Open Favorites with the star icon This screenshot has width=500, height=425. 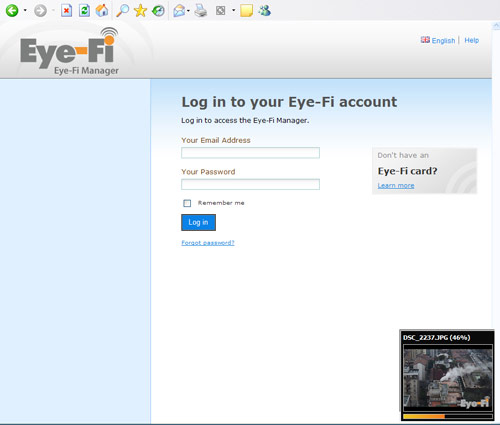click(x=140, y=11)
